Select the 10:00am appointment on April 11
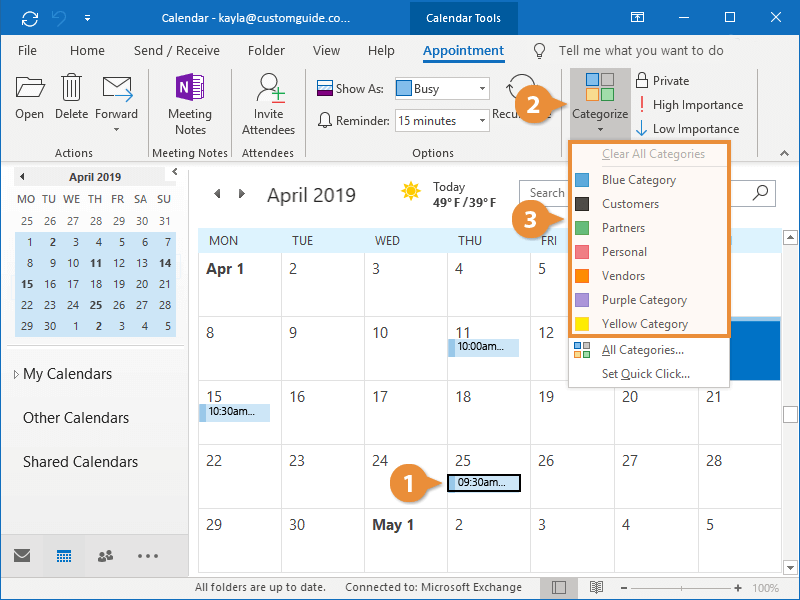The width and height of the screenshot is (800, 600). pyautogui.click(x=483, y=347)
